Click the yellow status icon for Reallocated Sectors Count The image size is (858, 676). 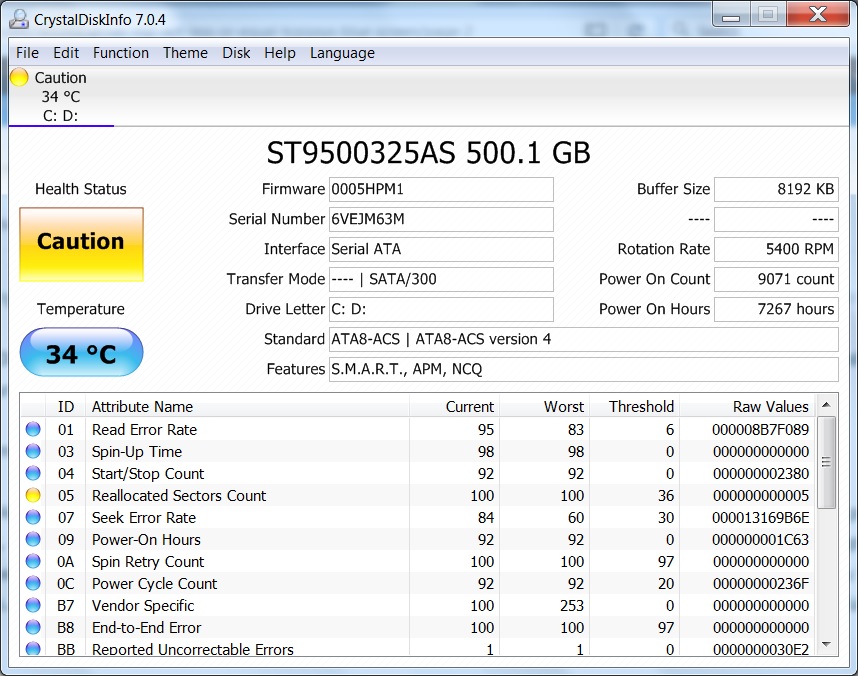coord(33,495)
